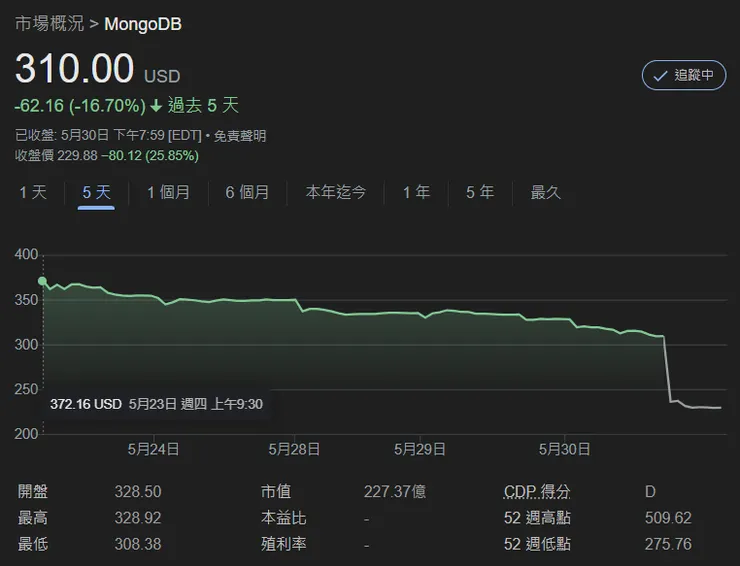Toggle the 追蹤中 follow button

click(x=684, y=75)
